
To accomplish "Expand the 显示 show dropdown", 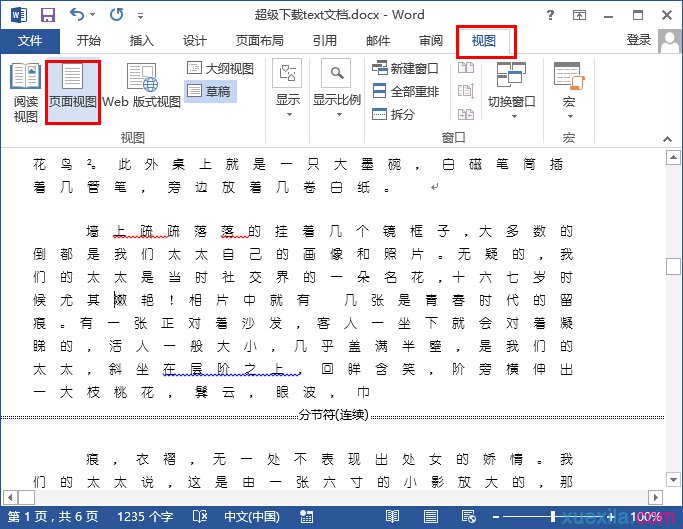I will tap(288, 87).
